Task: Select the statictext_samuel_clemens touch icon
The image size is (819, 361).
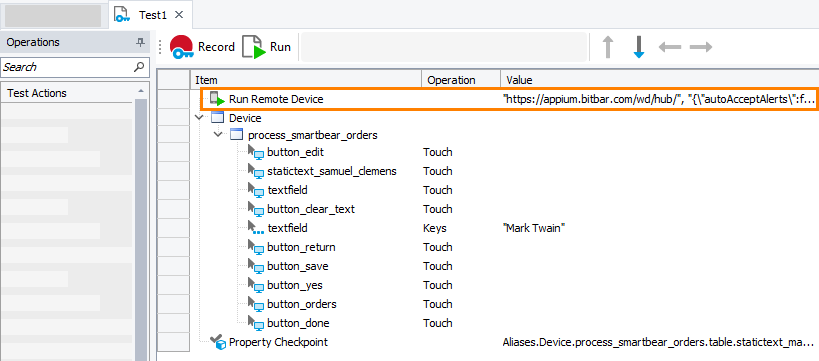Action: (x=256, y=171)
